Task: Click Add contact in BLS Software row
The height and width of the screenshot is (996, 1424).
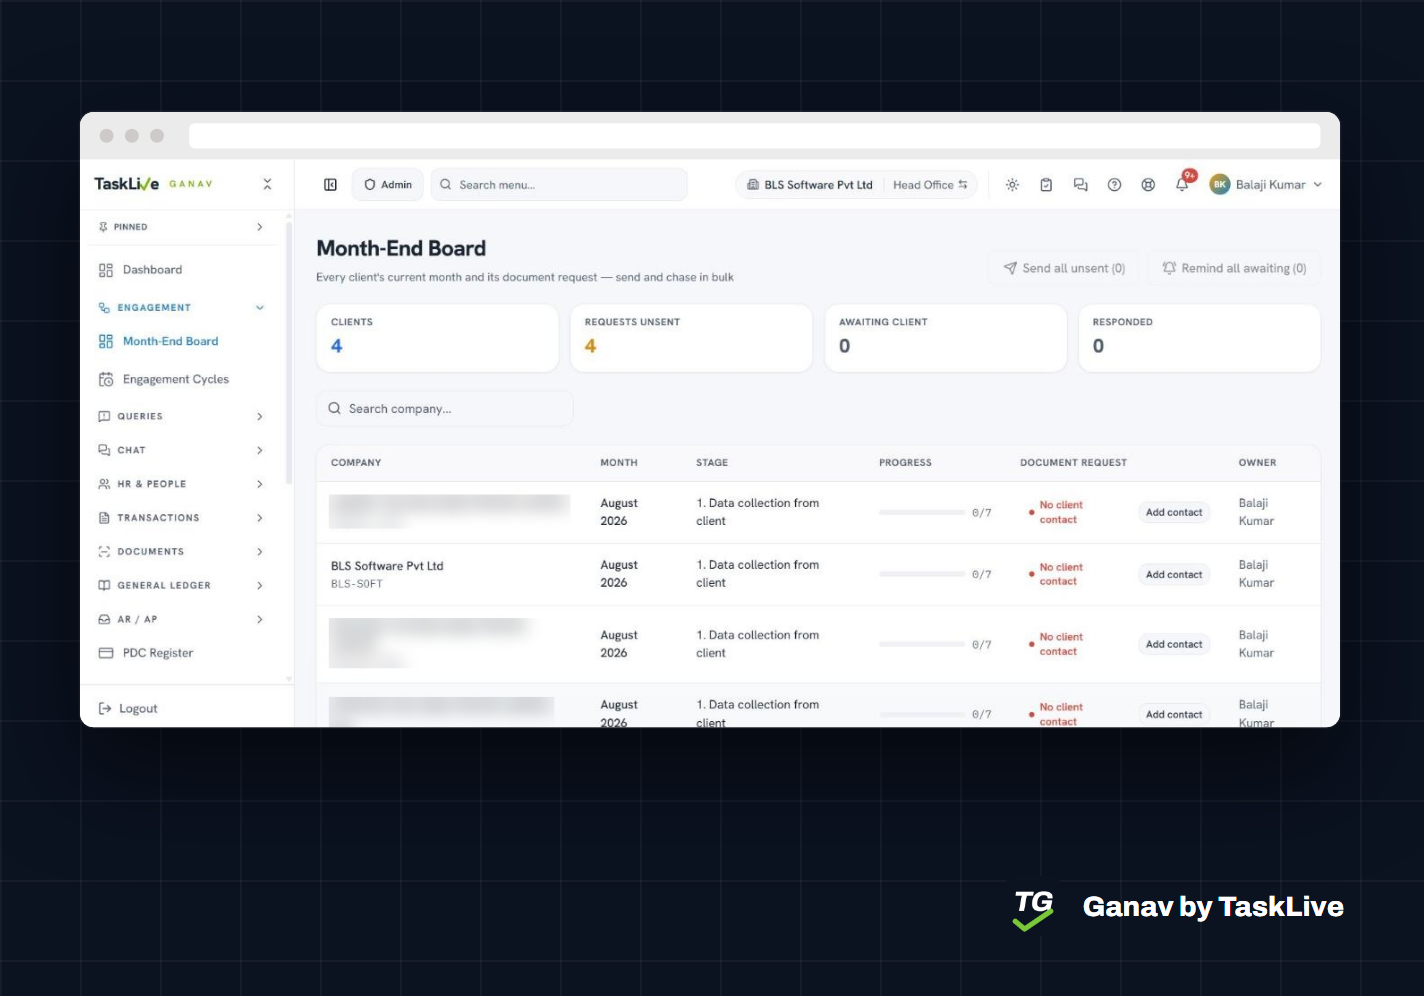Action: coord(1174,575)
